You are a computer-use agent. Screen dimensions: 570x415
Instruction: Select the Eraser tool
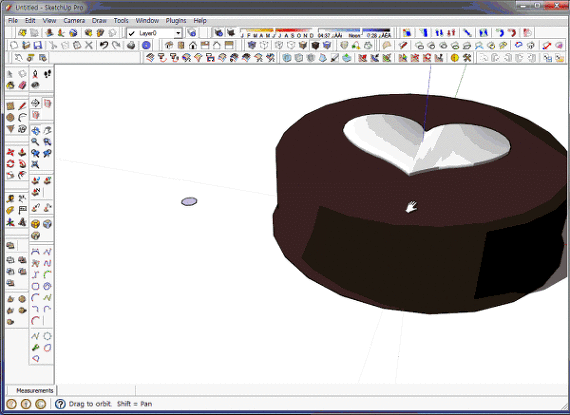[x=22, y=85]
